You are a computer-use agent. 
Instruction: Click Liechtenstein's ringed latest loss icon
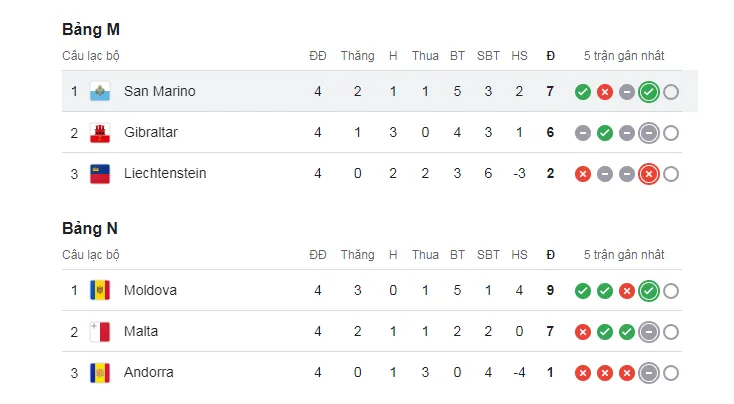coord(648,174)
